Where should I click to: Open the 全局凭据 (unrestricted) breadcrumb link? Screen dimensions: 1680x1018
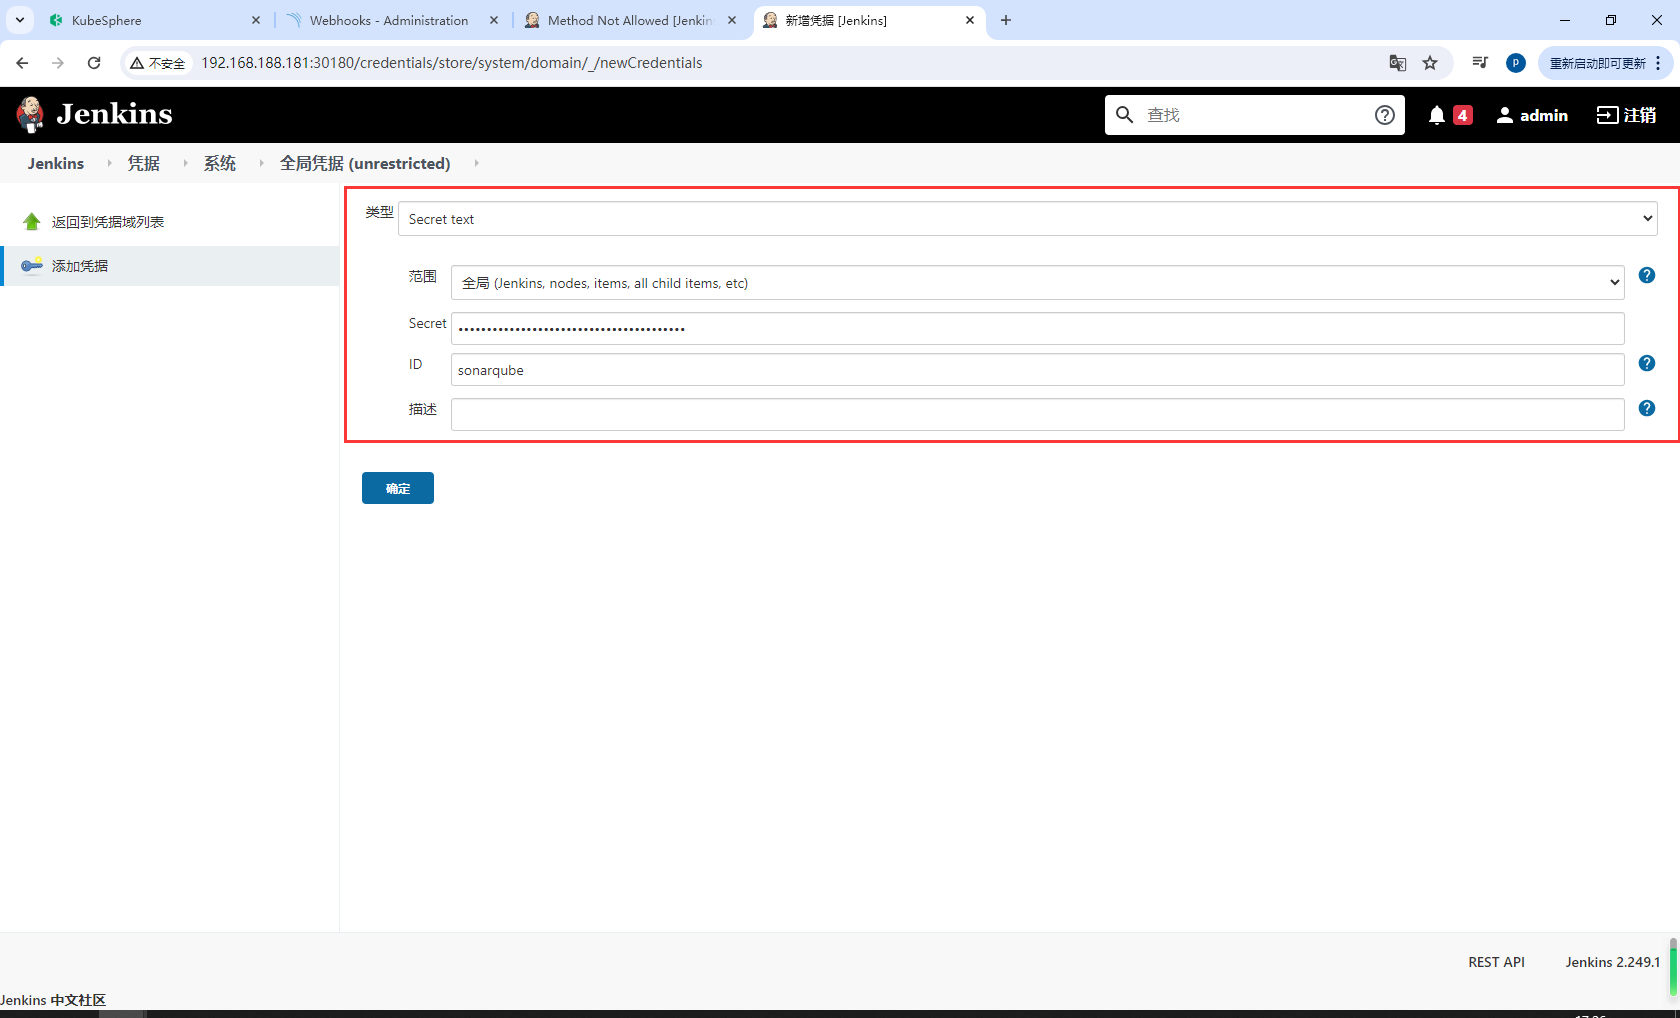click(365, 163)
